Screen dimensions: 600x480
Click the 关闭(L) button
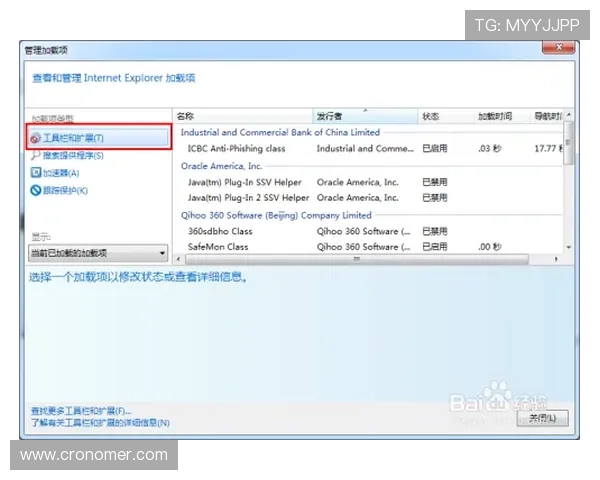(542, 418)
